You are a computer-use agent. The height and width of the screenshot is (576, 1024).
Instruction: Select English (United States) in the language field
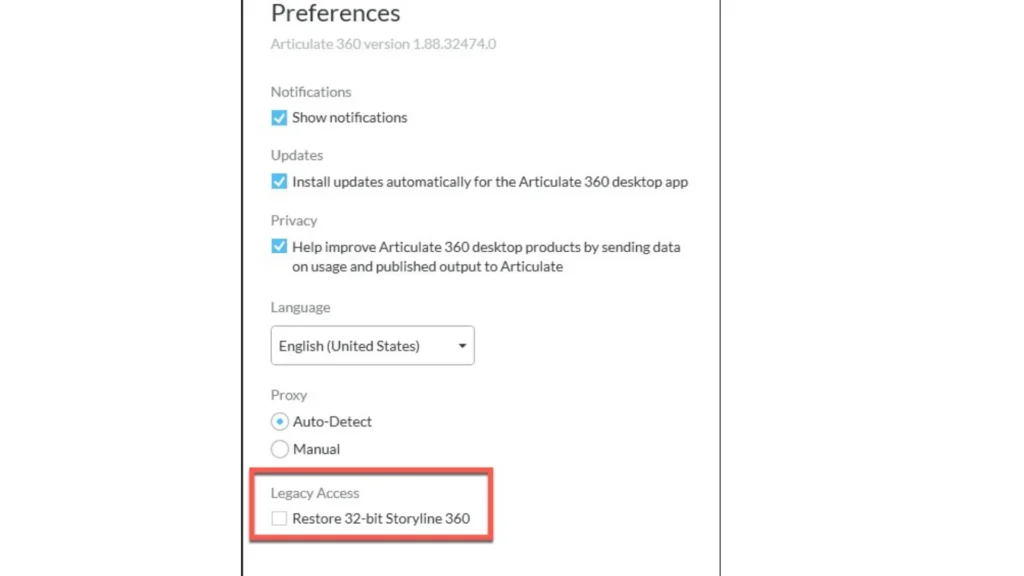[350, 345]
